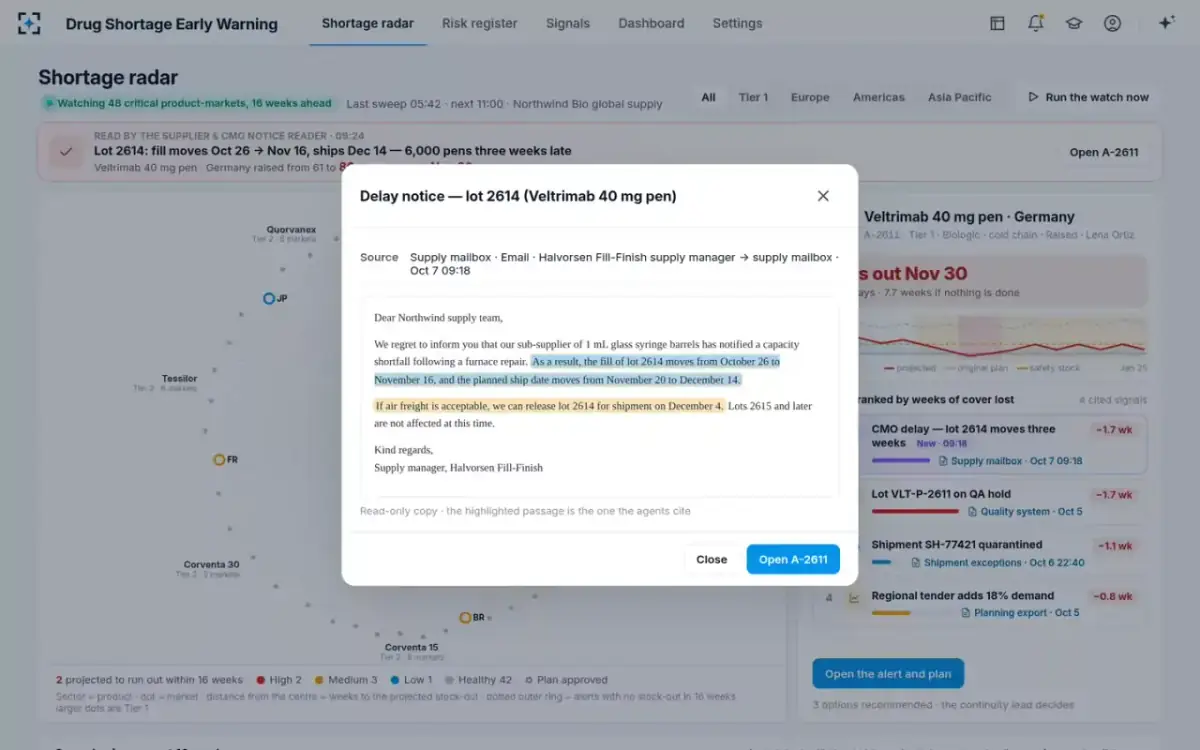Open the user profile icon
Image resolution: width=1200 pixels, height=750 pixels.
click(x=1112, y=23)
